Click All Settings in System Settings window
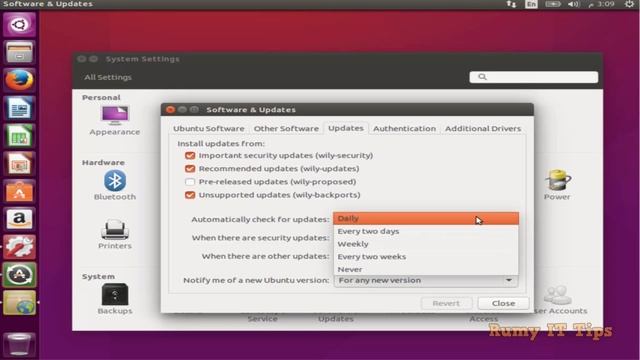Screen dimensions: 640x360 click(x=108, y=77)
